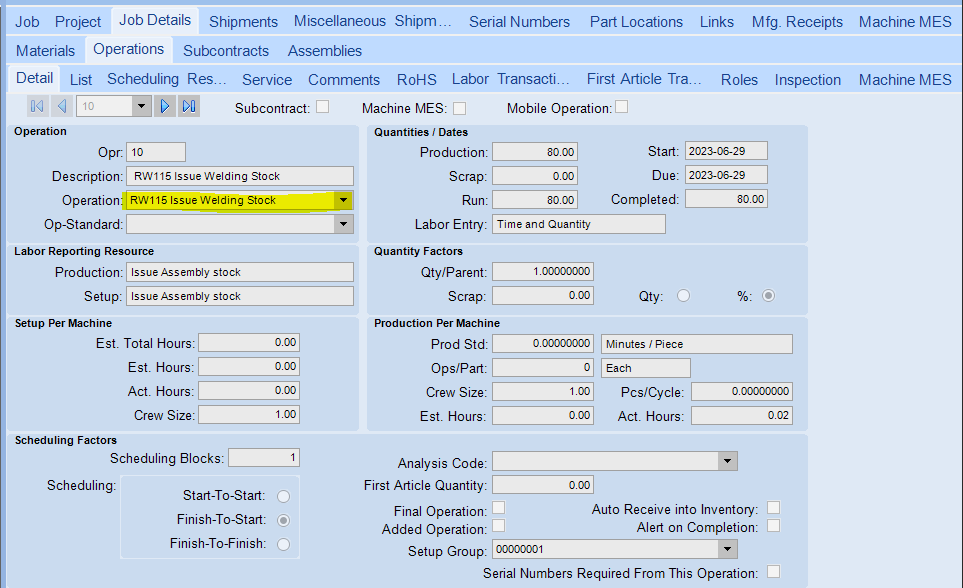963x588 pixels.
Task: Enable Auto Receive into Inventory checkbox
Action: tap(773, 508)
